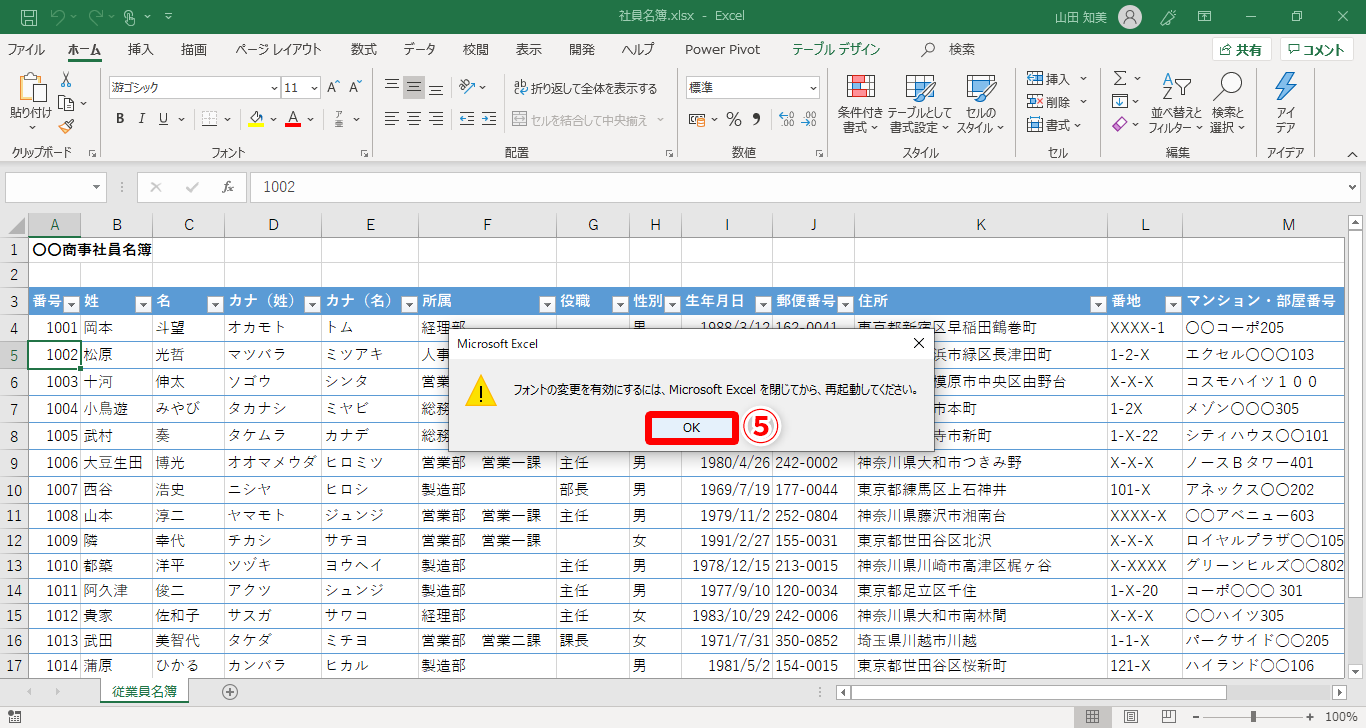Viewport: 1366px width, 728px height.
Task: Switch to the 挿入 ribbon tab
Action: pyautogui.click(x=141, y=50)
